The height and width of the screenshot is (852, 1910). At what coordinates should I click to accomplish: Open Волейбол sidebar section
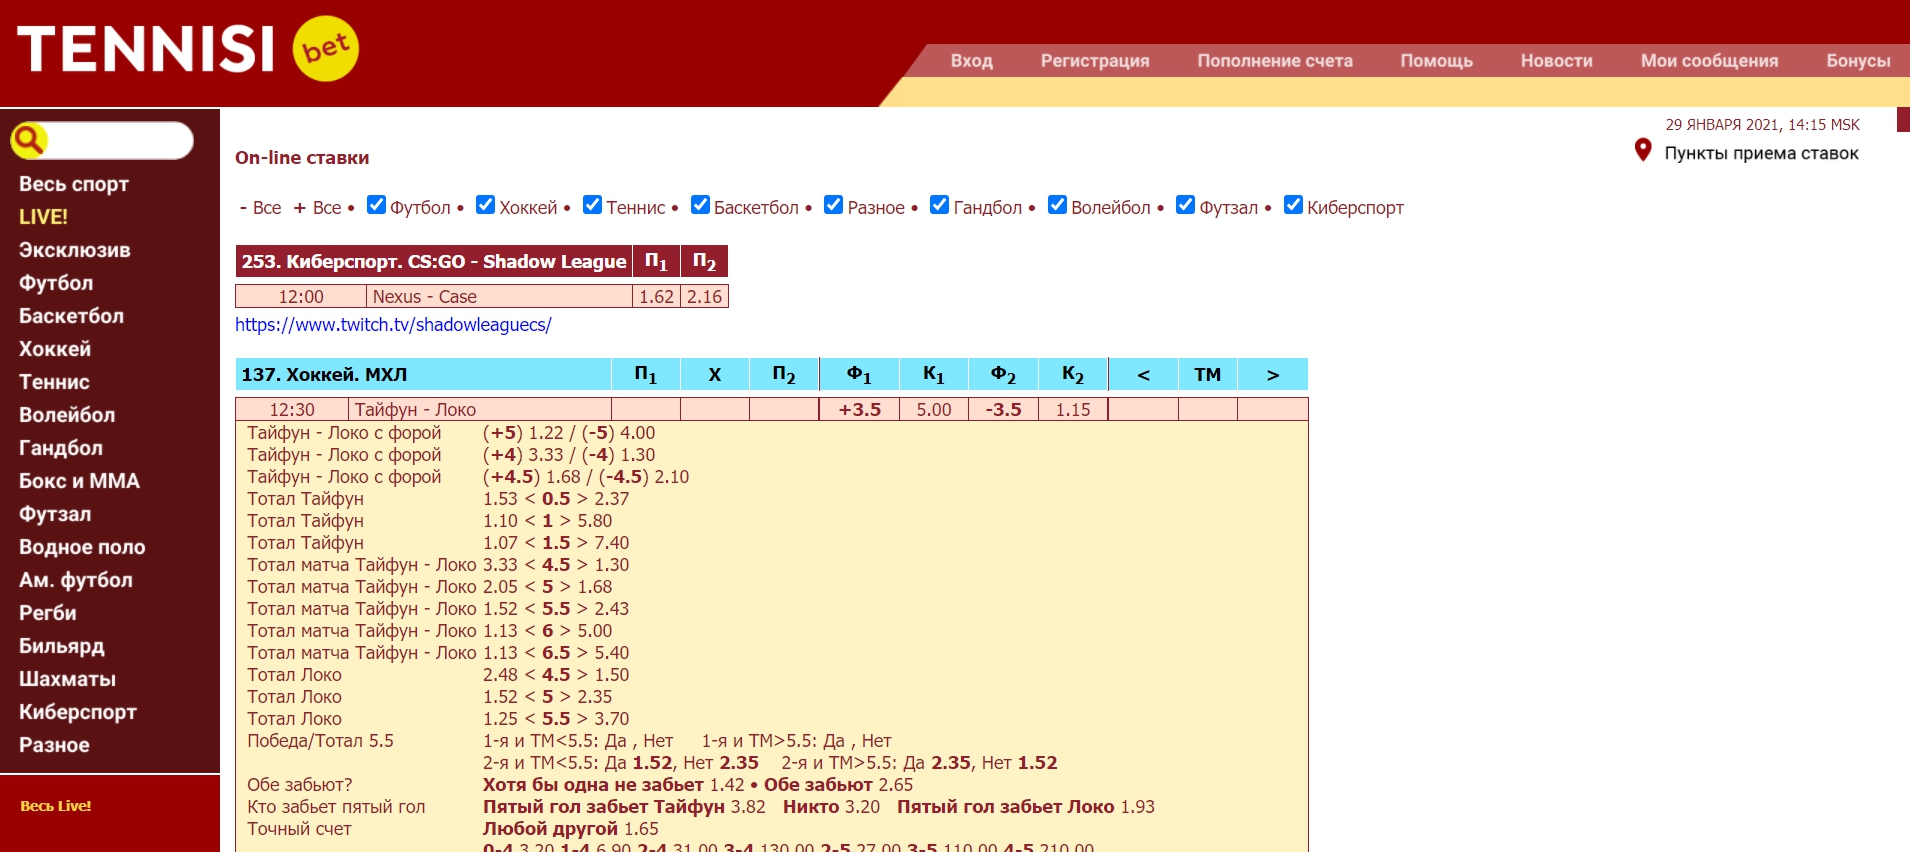(x=67, y=415)
